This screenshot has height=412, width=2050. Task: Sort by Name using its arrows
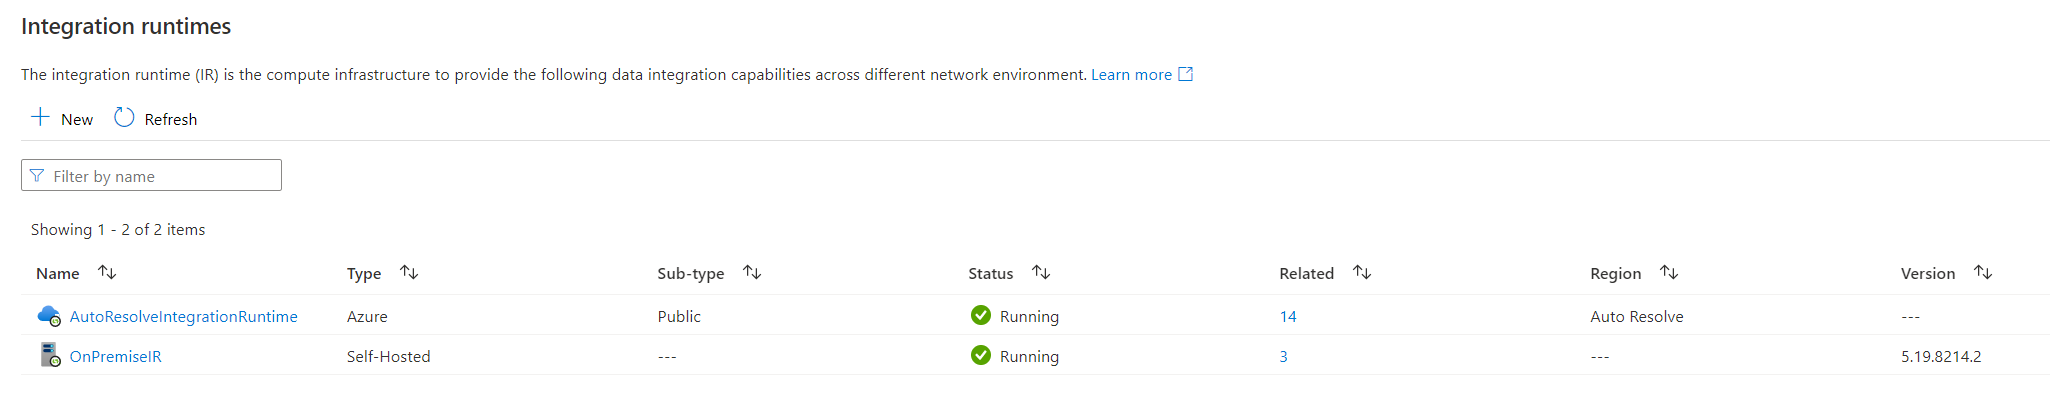tap(107, 272)
